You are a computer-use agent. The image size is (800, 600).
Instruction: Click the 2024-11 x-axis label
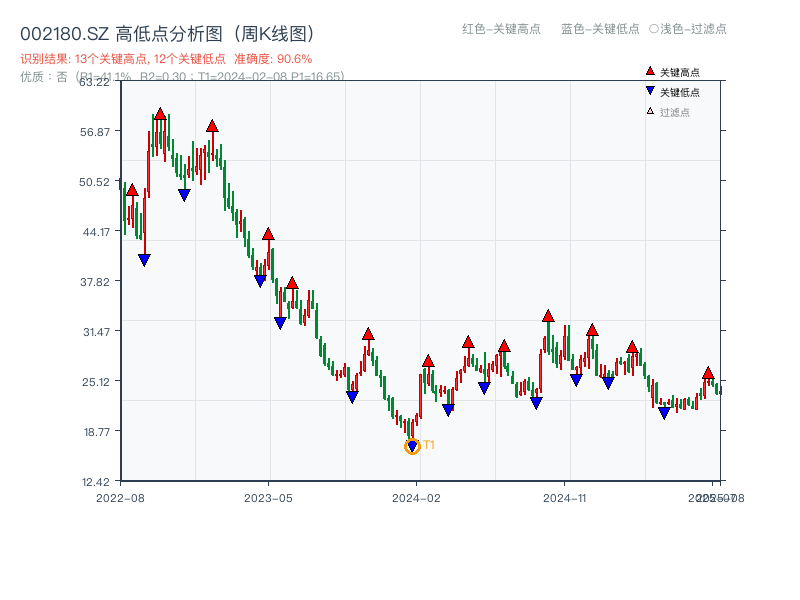pos(565,498)
